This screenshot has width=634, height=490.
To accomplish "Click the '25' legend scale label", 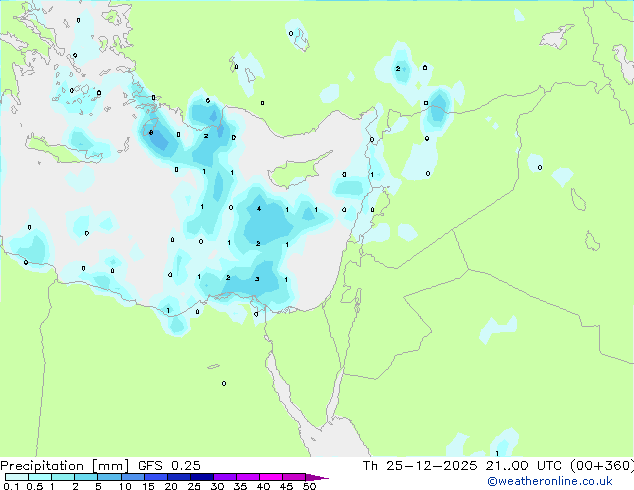I will tap(194, 486).
